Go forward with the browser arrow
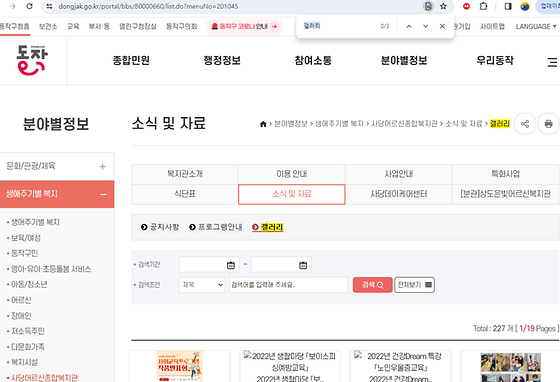 click(x=12, y=6)
